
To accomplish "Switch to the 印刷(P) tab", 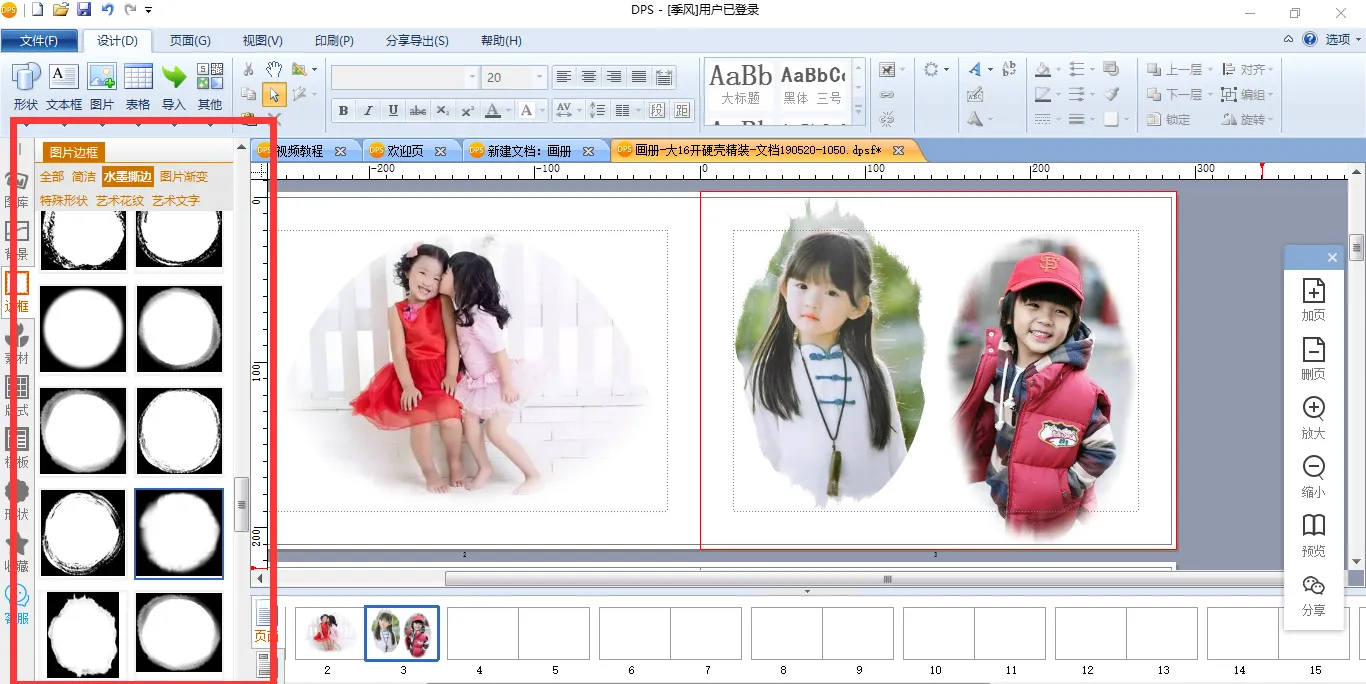I will (334, 41).
